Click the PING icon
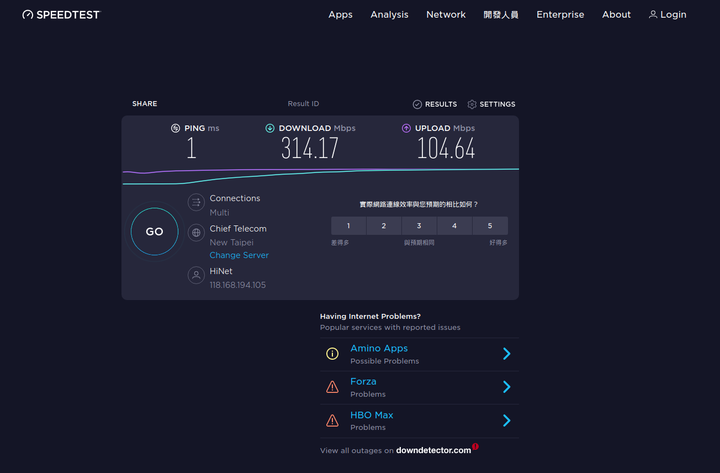This screenshot has height=473, width=720. 175,128
